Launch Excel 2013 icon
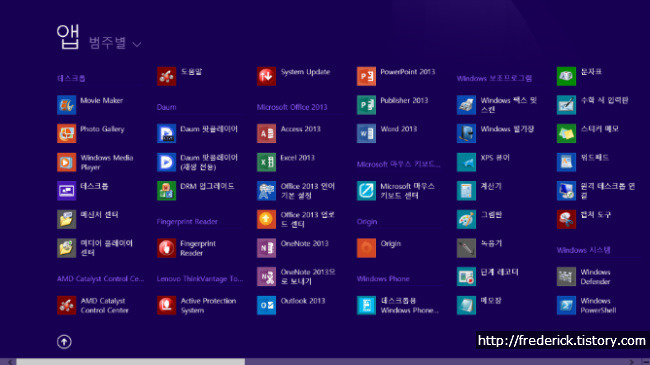 pos(266,162)
